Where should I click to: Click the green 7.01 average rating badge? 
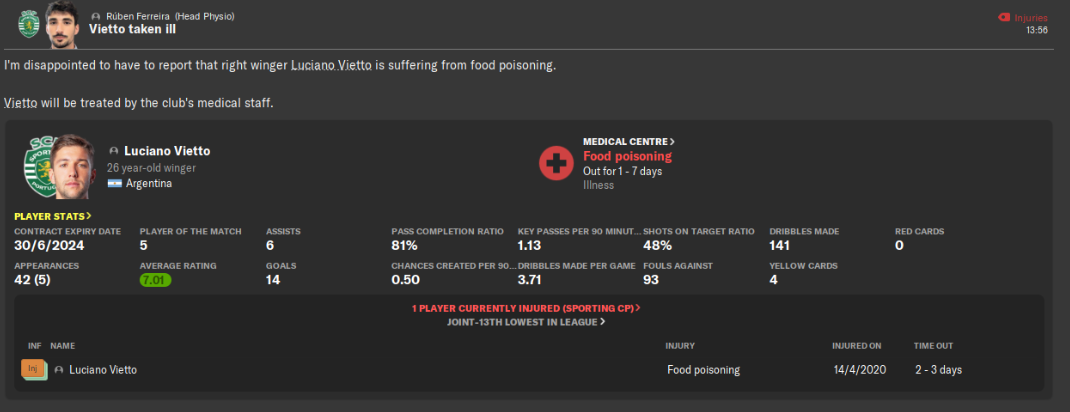pyautogui.click(x=156, y=280)
